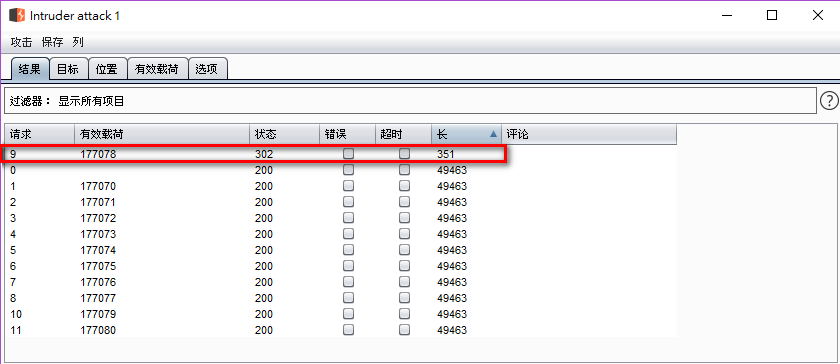Select request number 11 cell
840x364 pixels.
pos(16,331)
